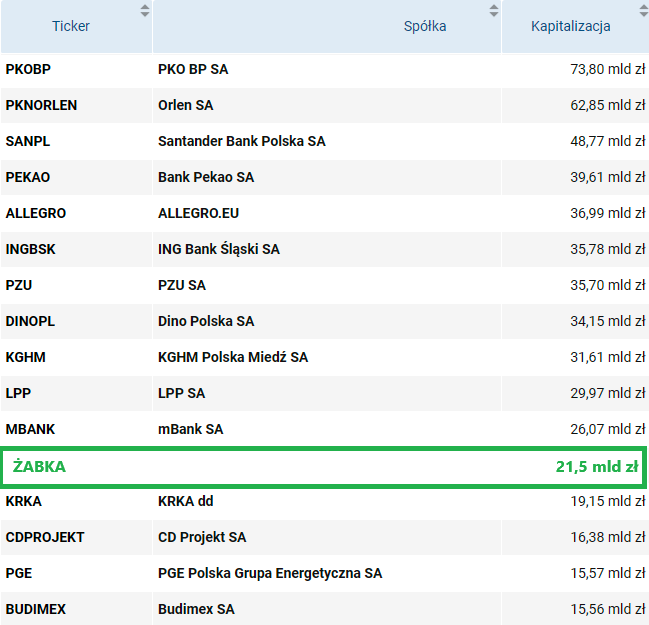Click the 15,57 mld zł value
Image resolution: width=649 pixels, height=625 pixels.
608,573
